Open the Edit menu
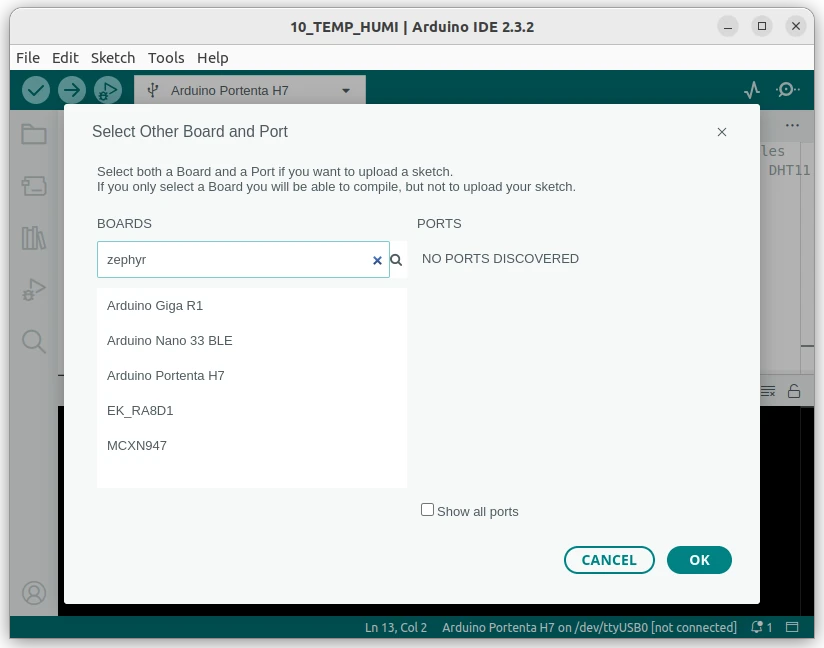 pyautogui.click(x=65, y=58)
